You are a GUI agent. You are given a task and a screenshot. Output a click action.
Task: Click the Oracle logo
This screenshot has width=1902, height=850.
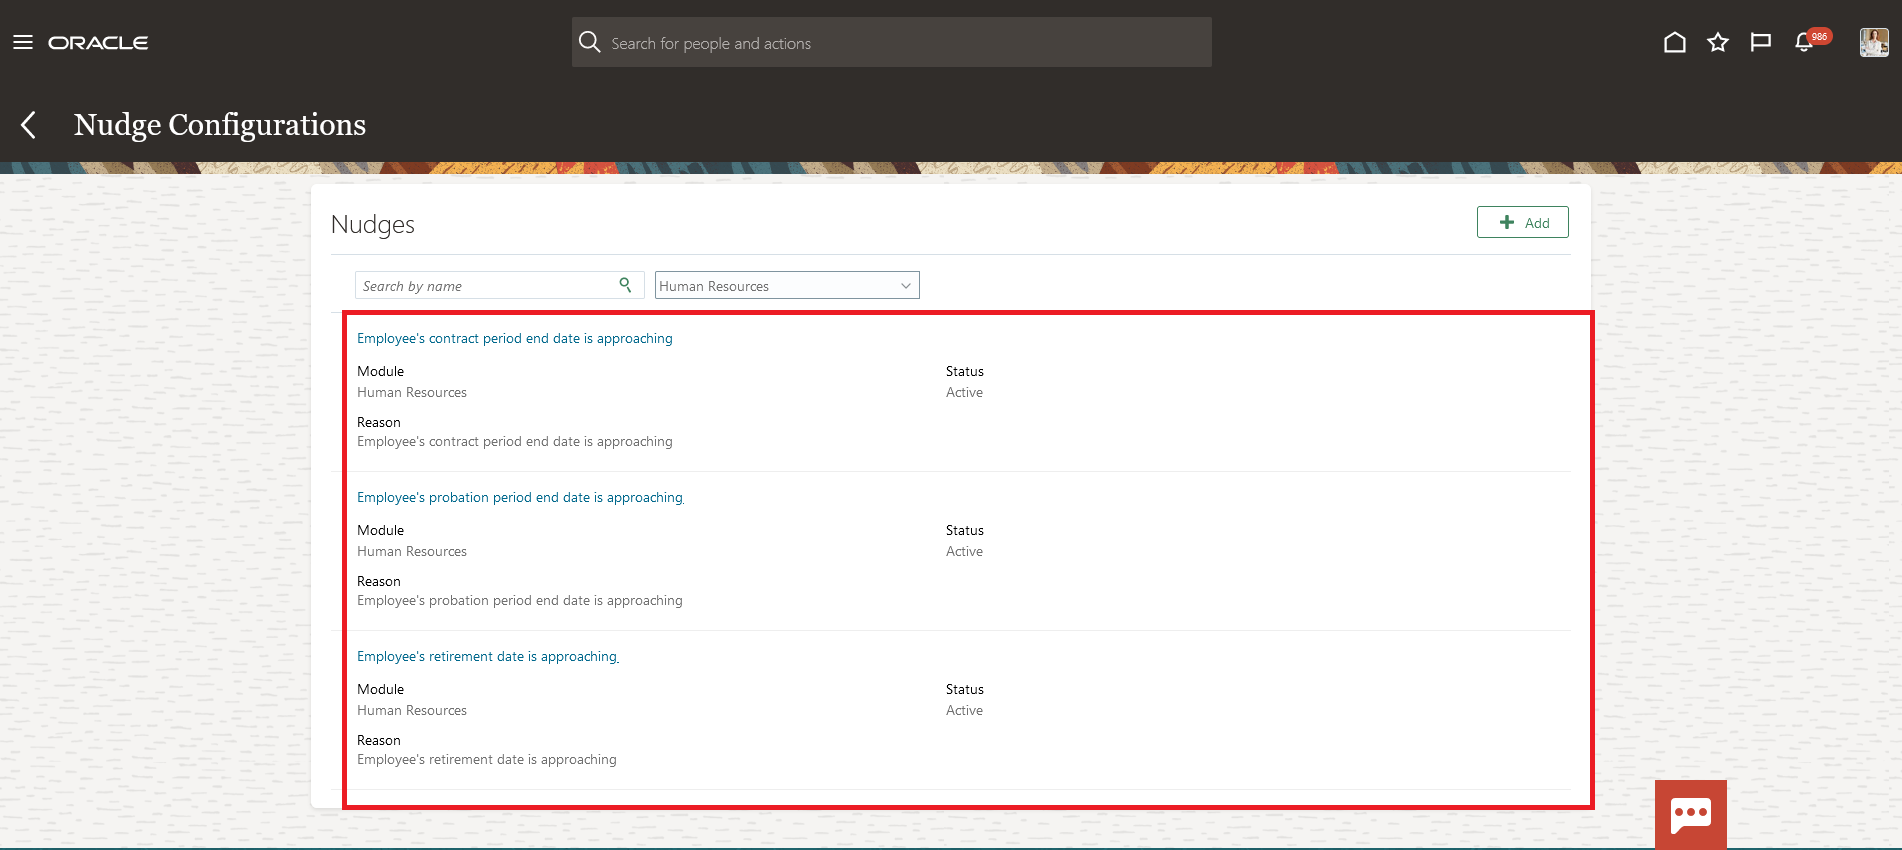click(98, 43)
